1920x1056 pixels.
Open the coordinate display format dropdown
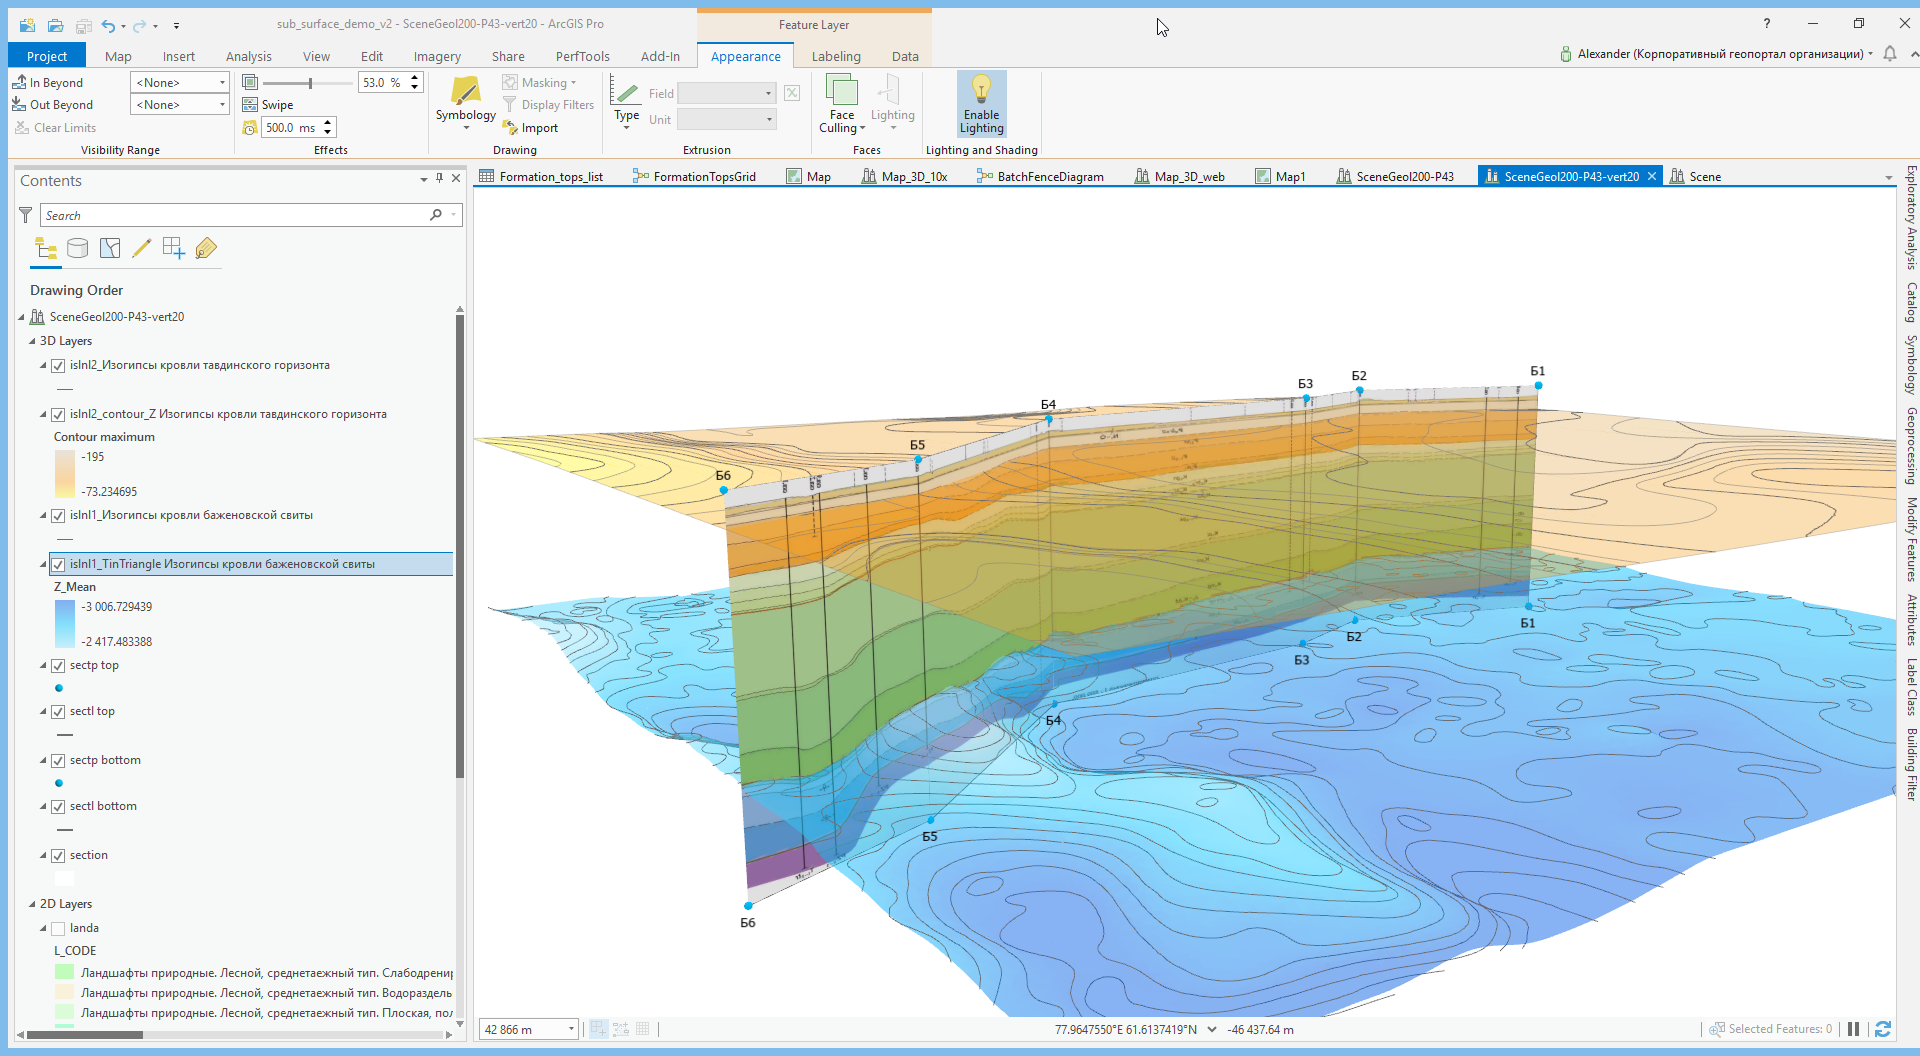1212,1029
